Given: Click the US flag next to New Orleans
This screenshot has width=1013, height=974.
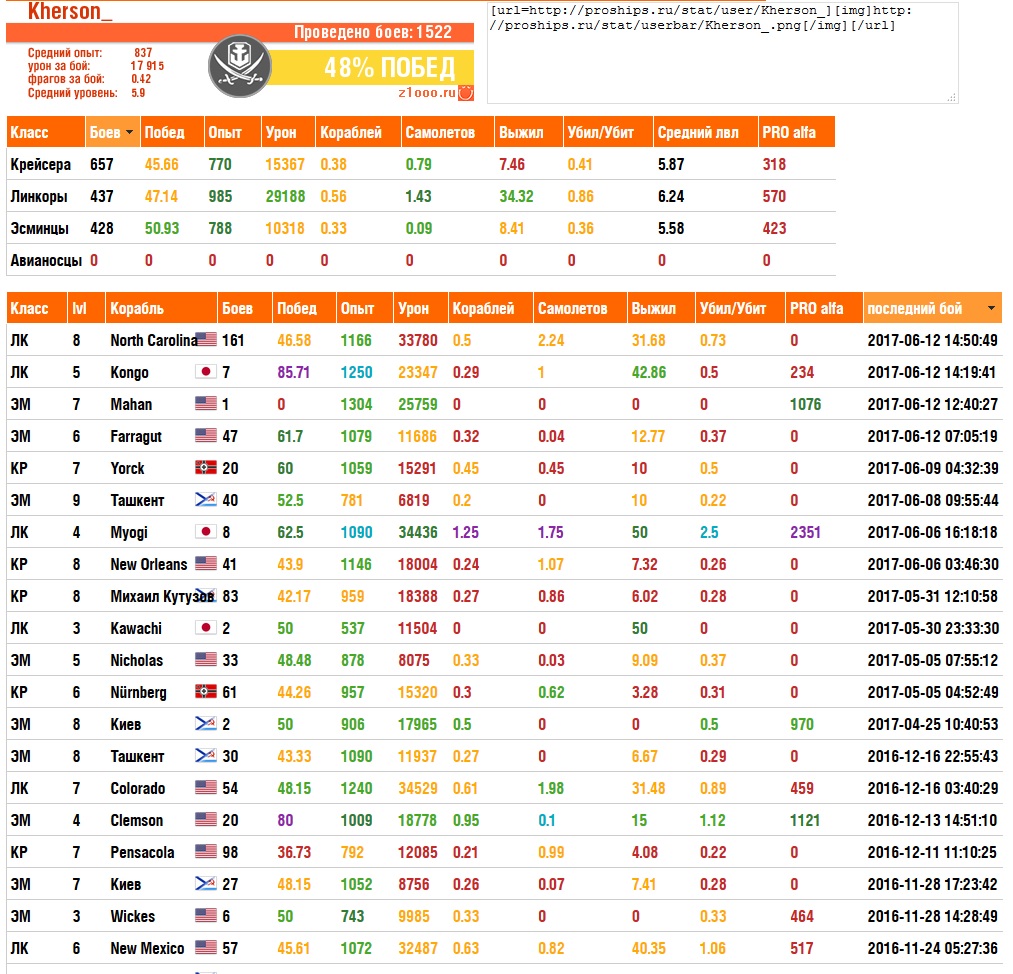Looking at the screenshot, I should coord(206,563).
